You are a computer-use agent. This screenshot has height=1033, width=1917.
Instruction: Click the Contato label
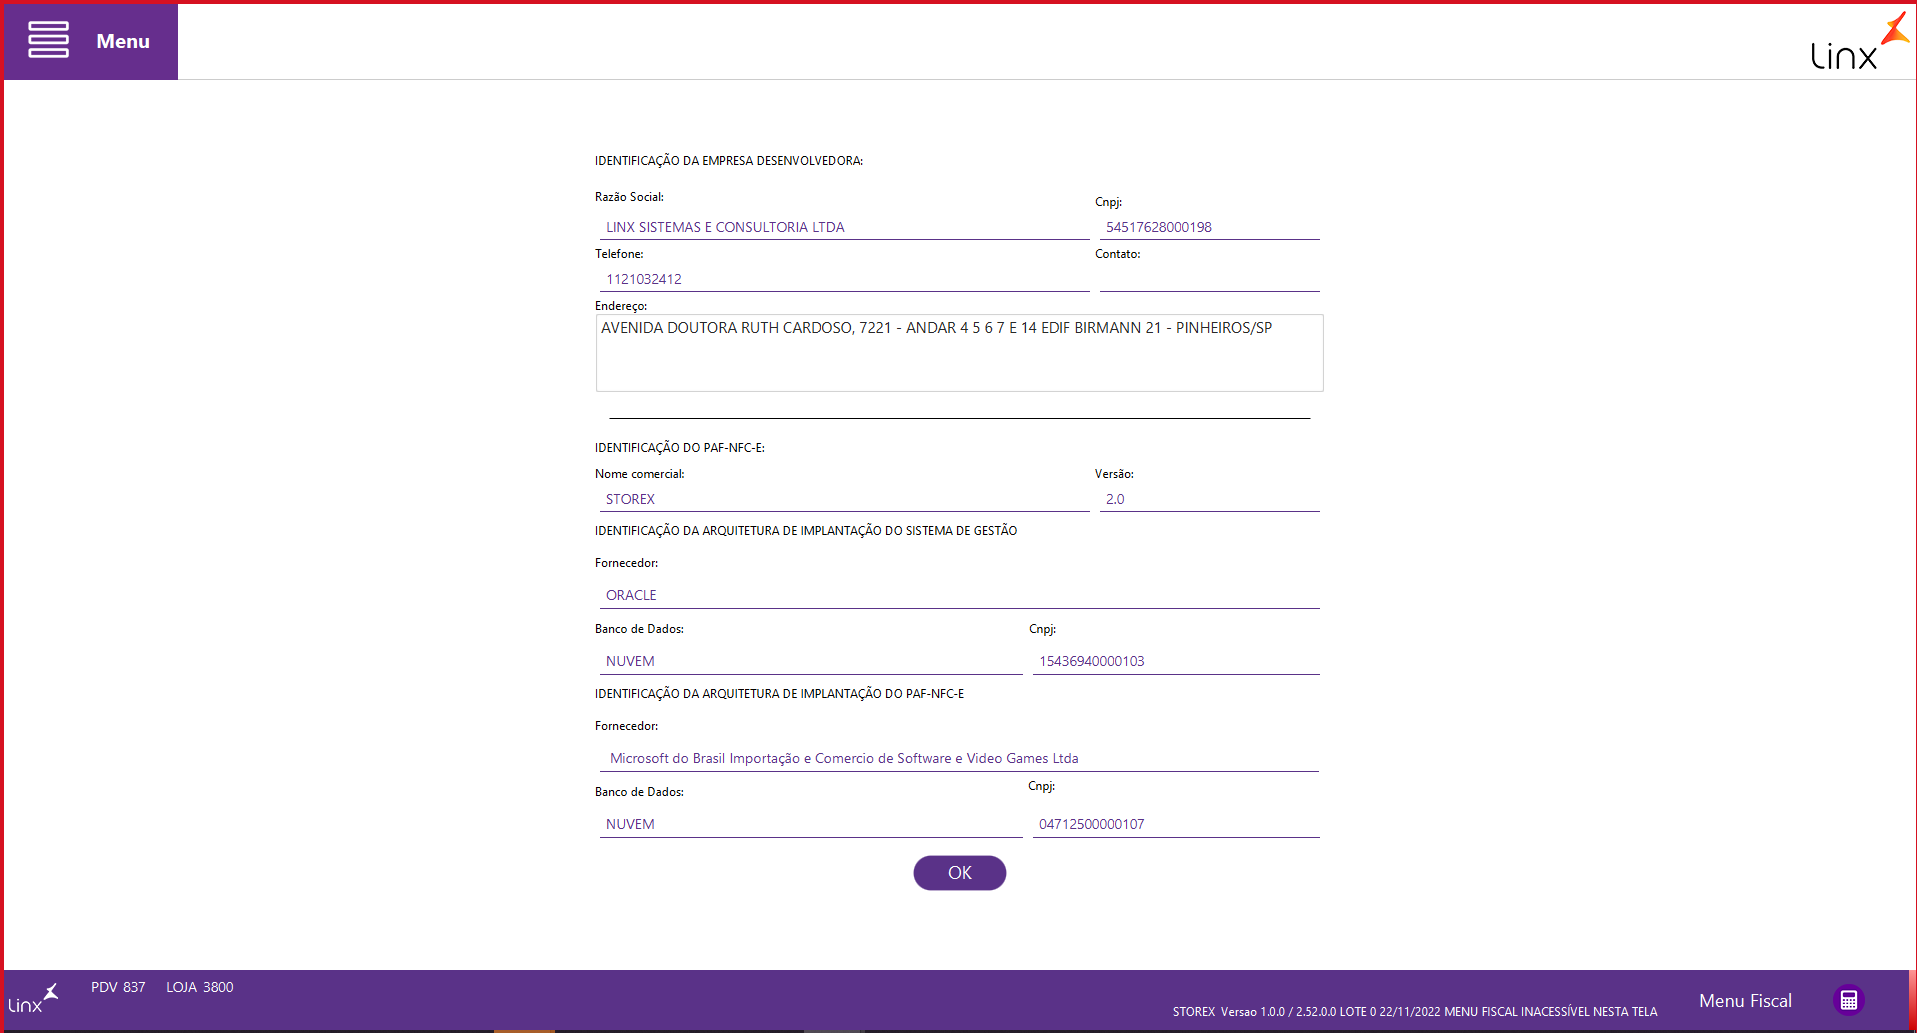(x=1117, y=254)
